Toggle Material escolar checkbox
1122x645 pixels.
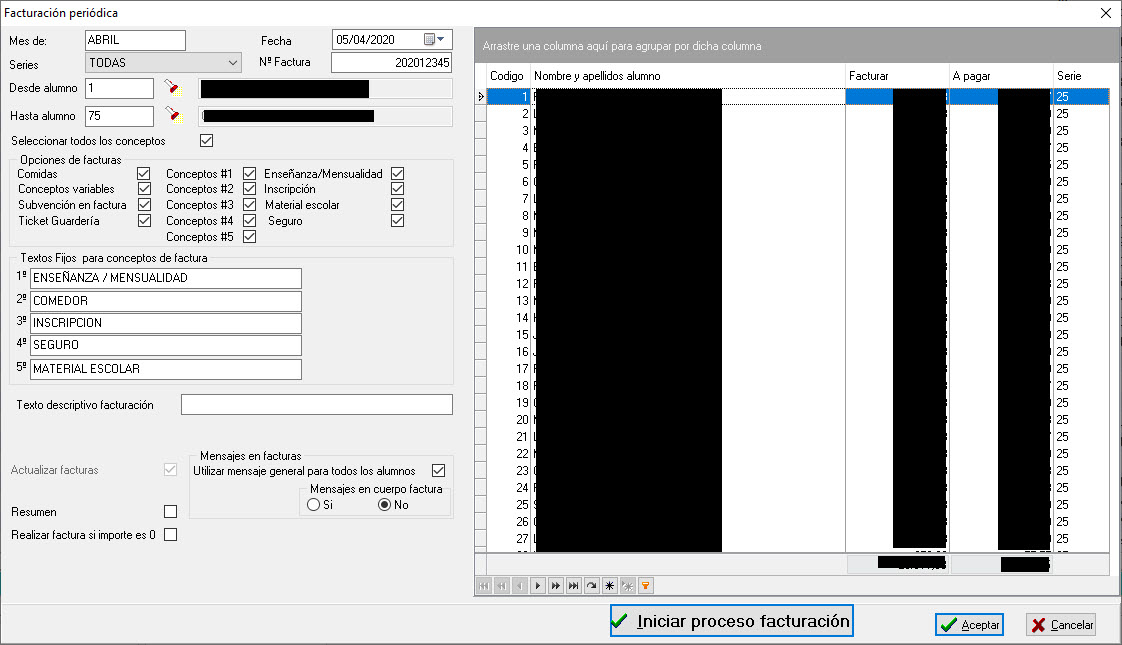tap(398, 204)
